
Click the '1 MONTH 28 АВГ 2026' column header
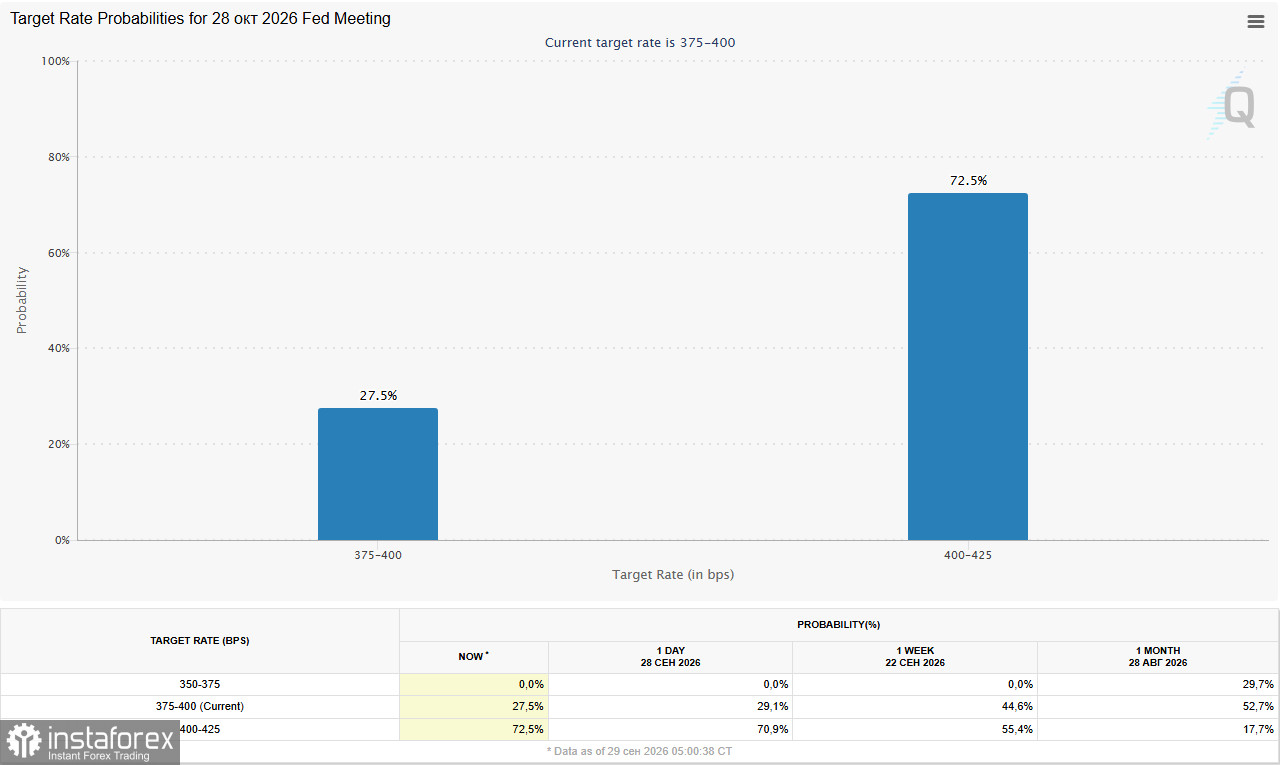tap(1158, 656)
